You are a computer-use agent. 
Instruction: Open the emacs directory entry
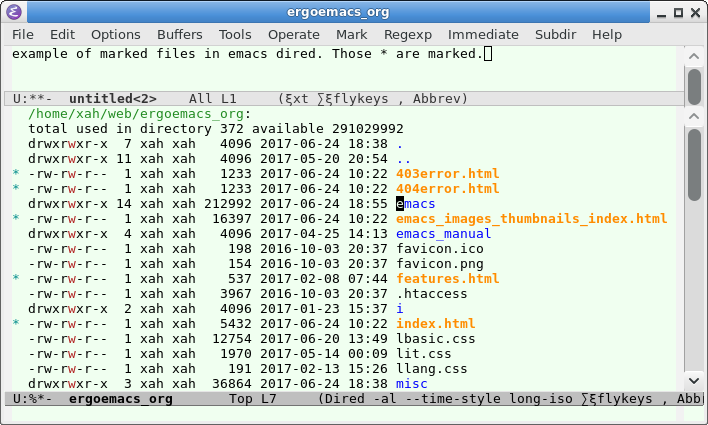tap(415, 204)
